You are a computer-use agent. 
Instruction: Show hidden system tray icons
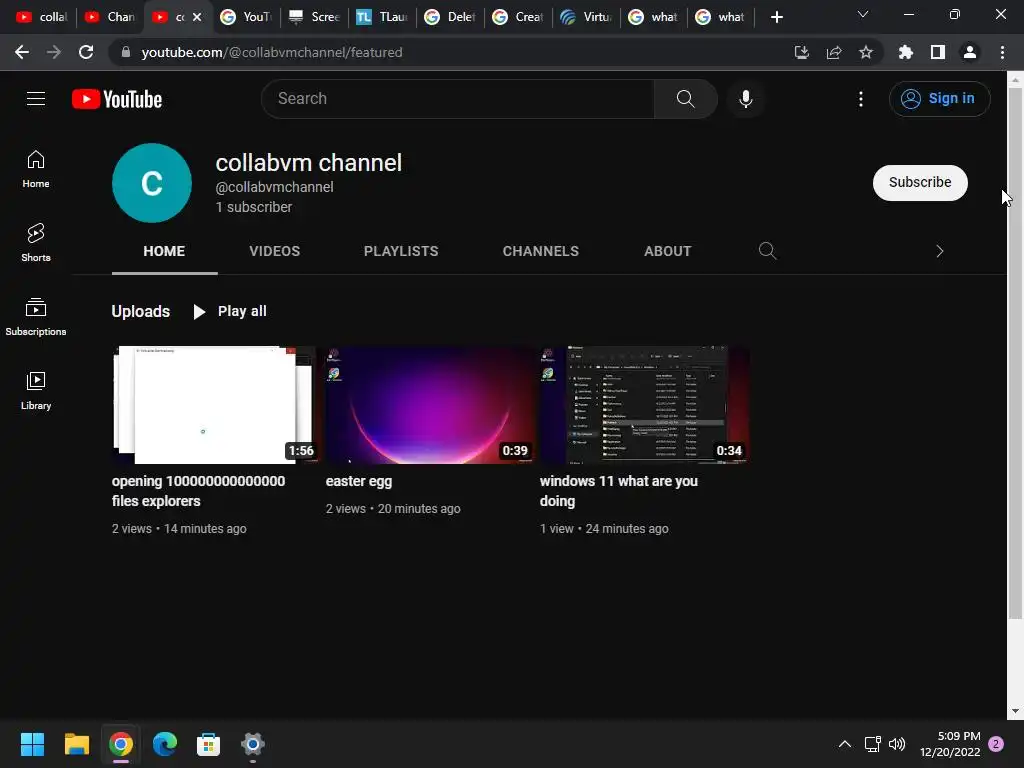[x=844, y=744]
